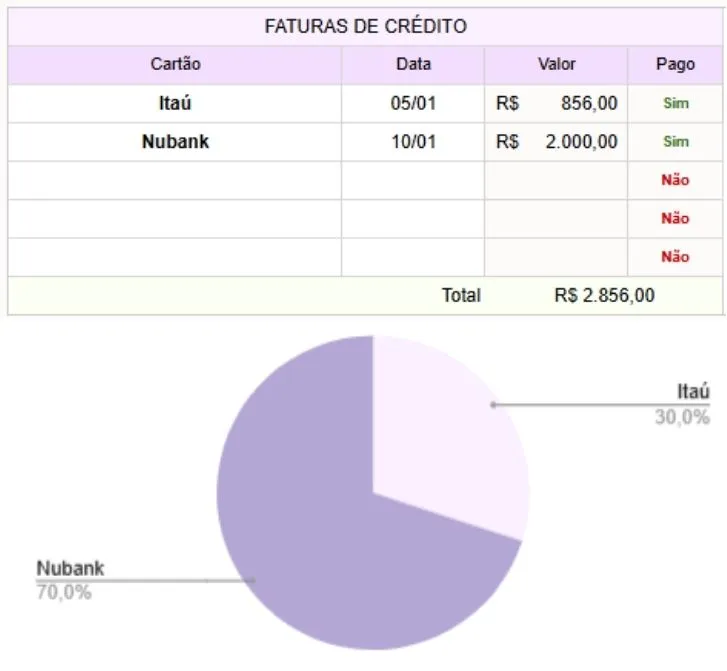727x671 pixels.
Task: Click the Valor column header
Action: [556, 65]
